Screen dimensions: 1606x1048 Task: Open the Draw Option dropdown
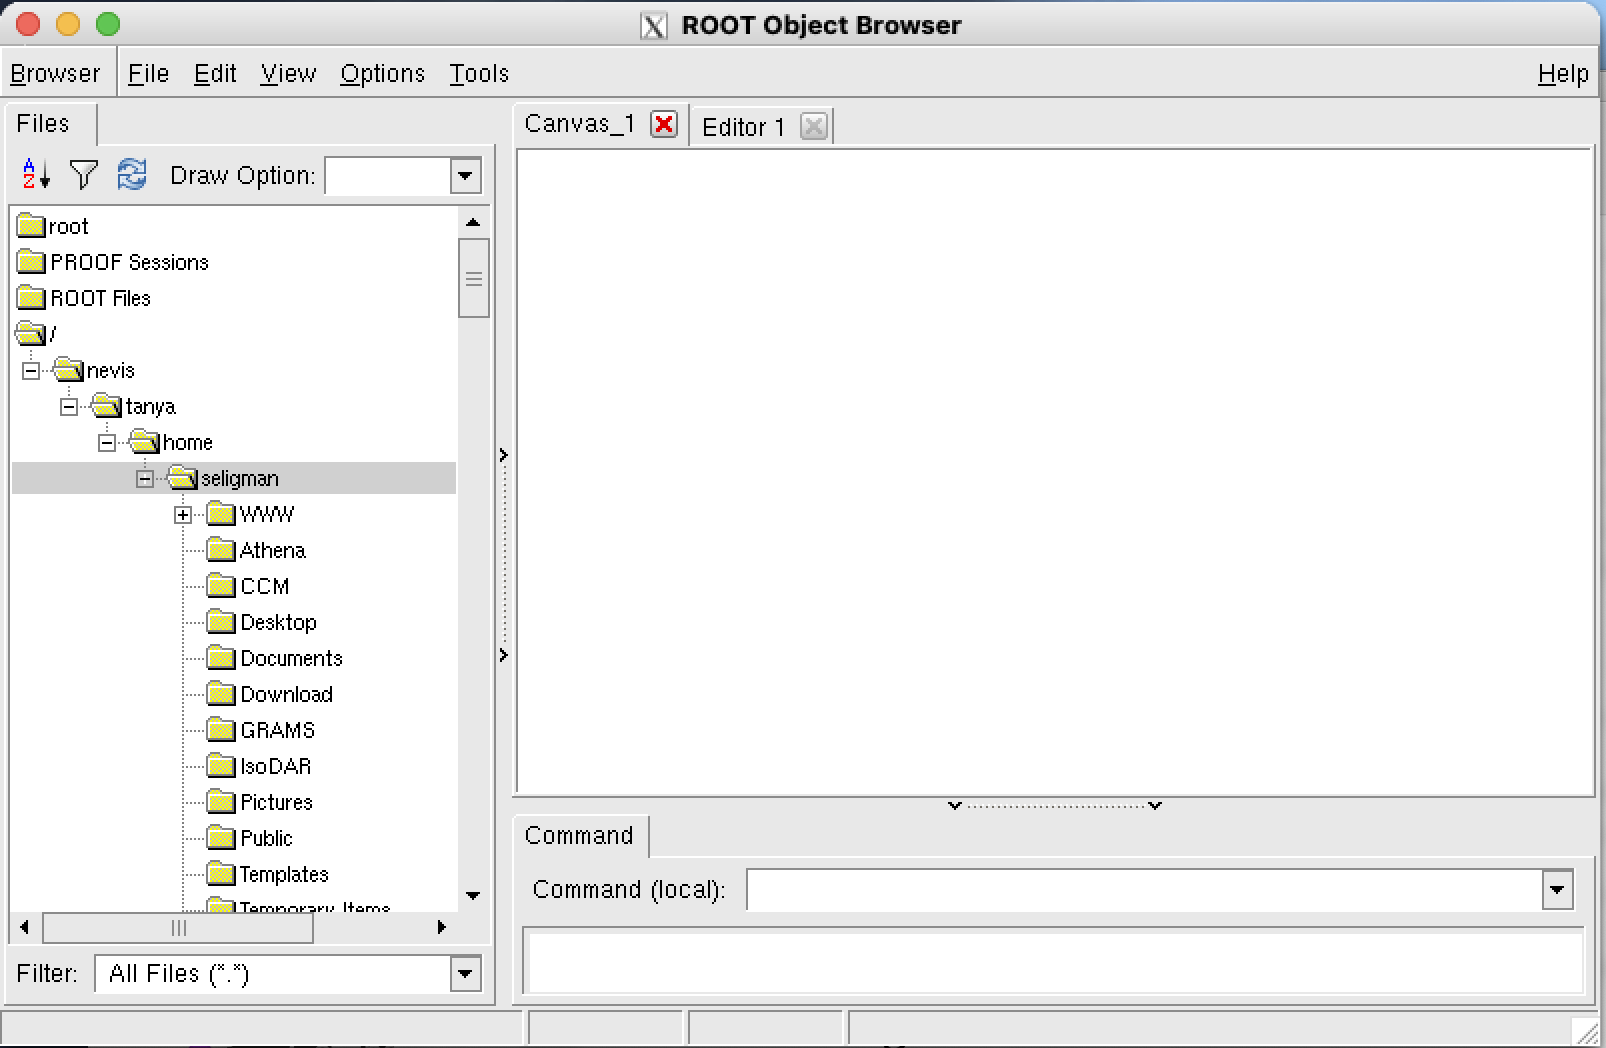tap(465, 177)
